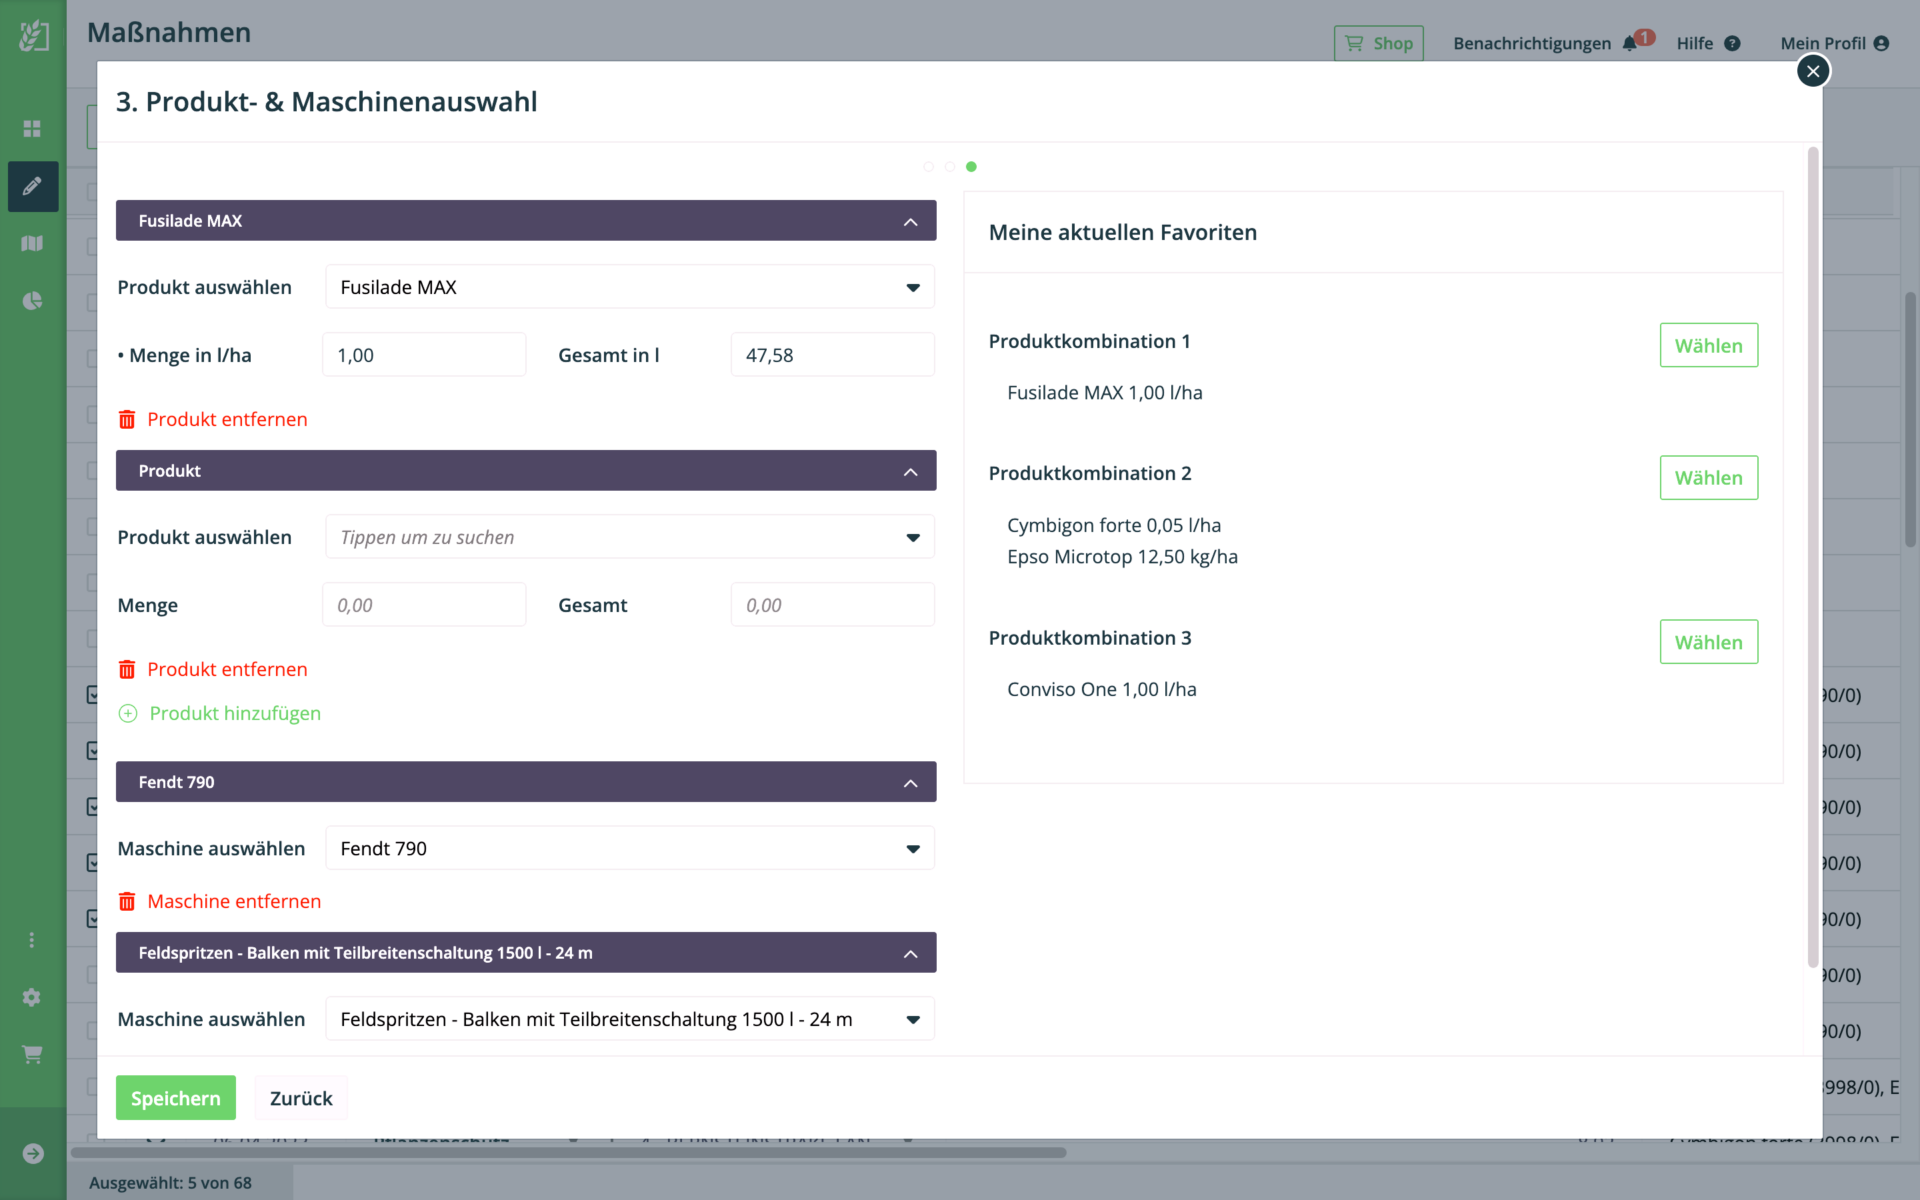Image resolution: width=1920 pixels, height=1200 pixels.
Task: Click 'Conviso One 1,00 l/ha' text
Action: coord(1102,689)
